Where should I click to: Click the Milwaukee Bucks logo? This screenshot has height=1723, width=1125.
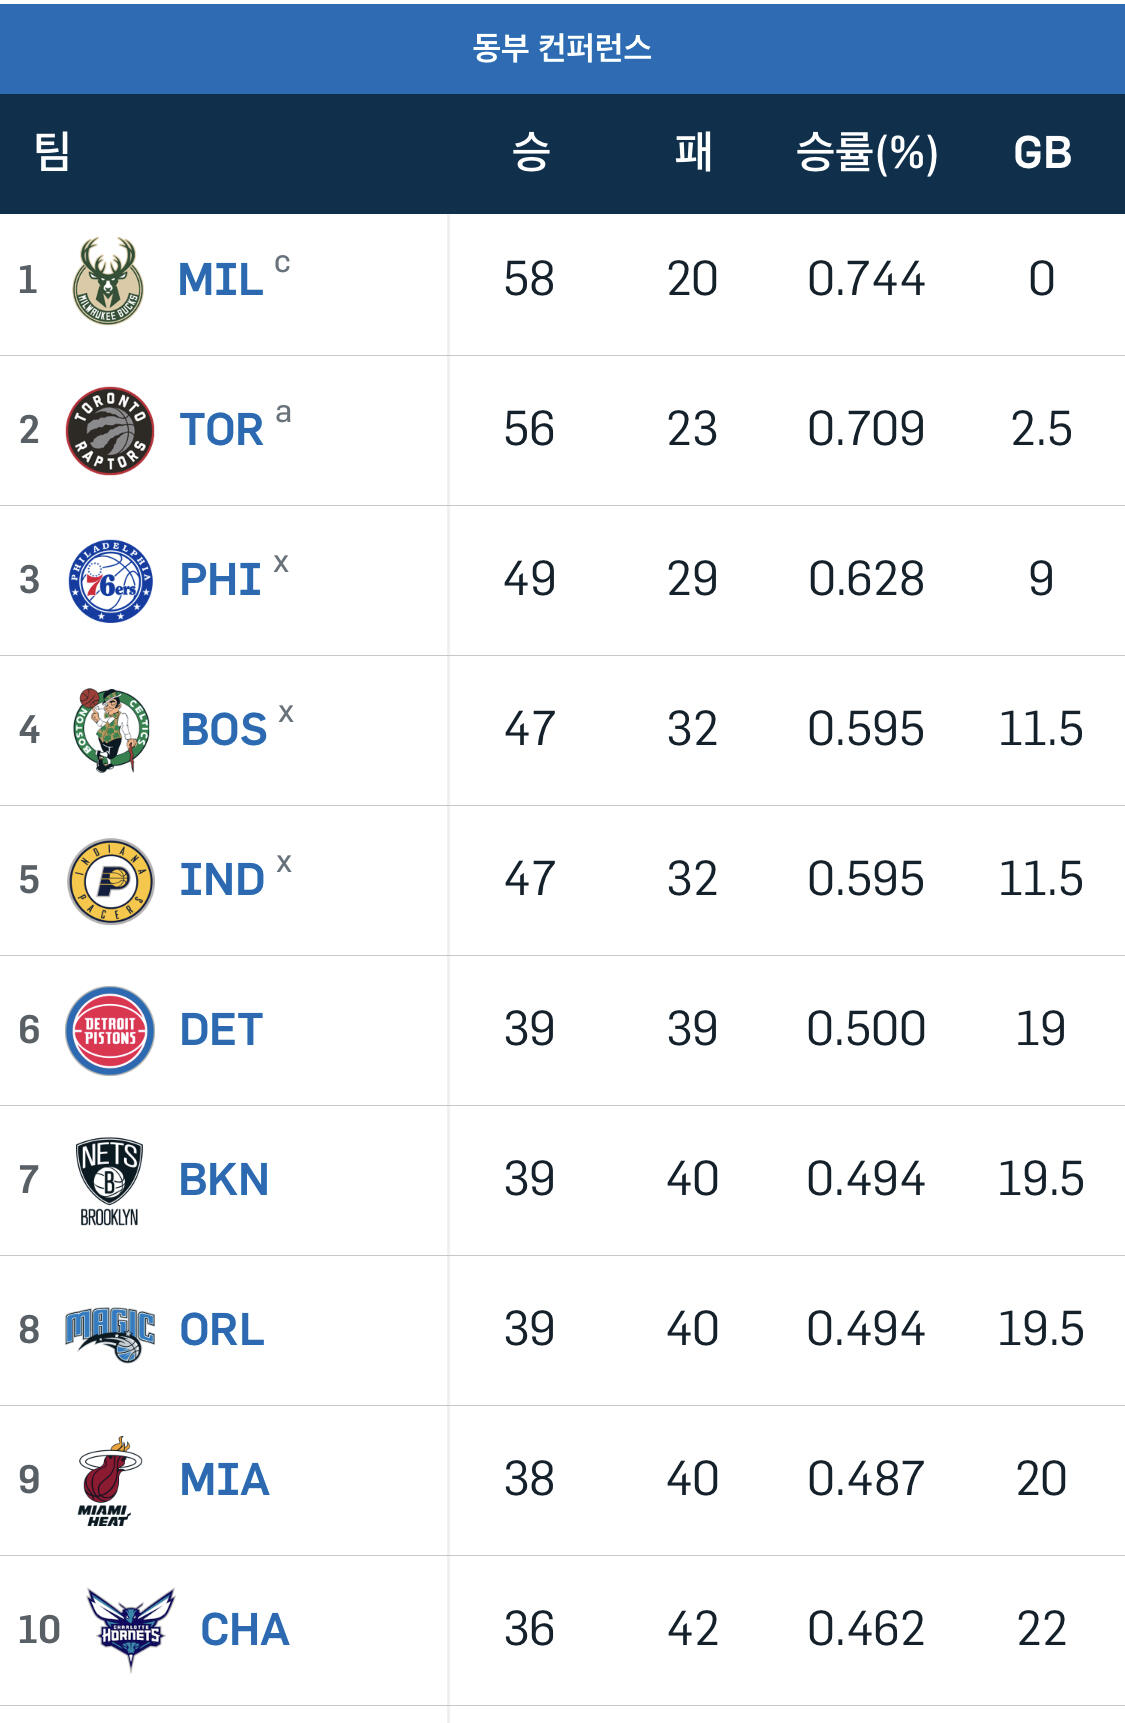(109, 281)
